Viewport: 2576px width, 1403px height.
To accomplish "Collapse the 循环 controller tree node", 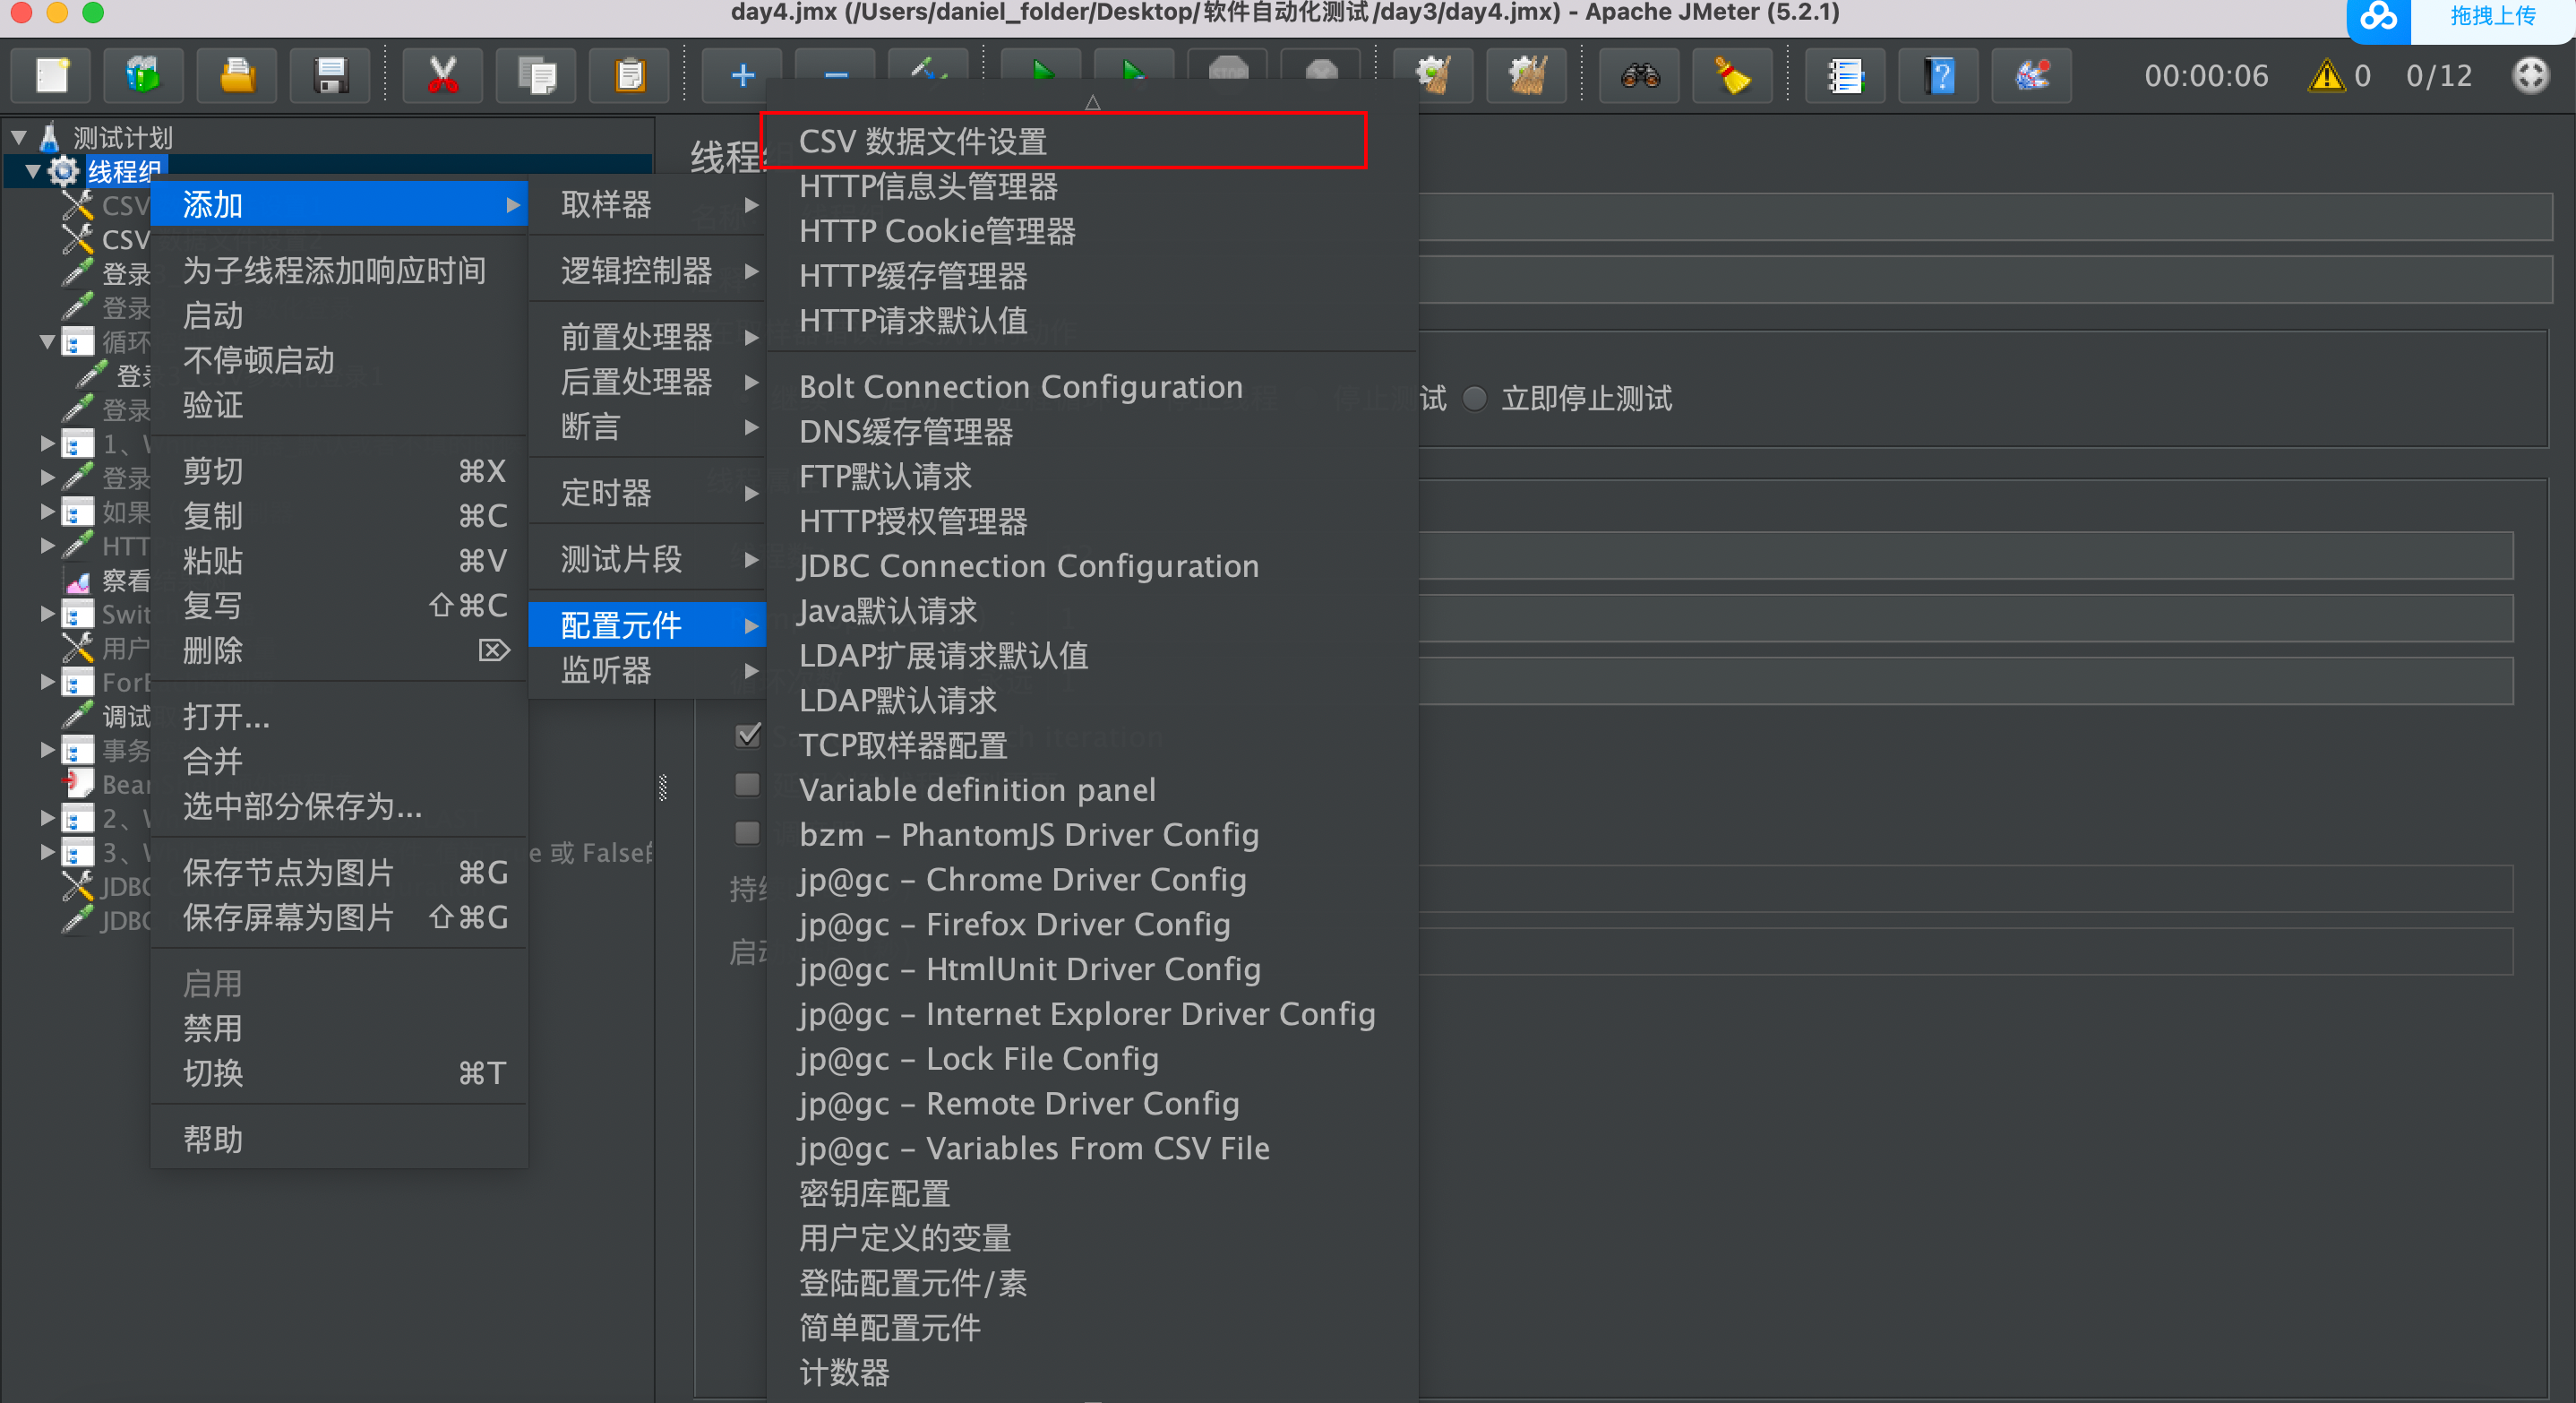I will [47, 342].
